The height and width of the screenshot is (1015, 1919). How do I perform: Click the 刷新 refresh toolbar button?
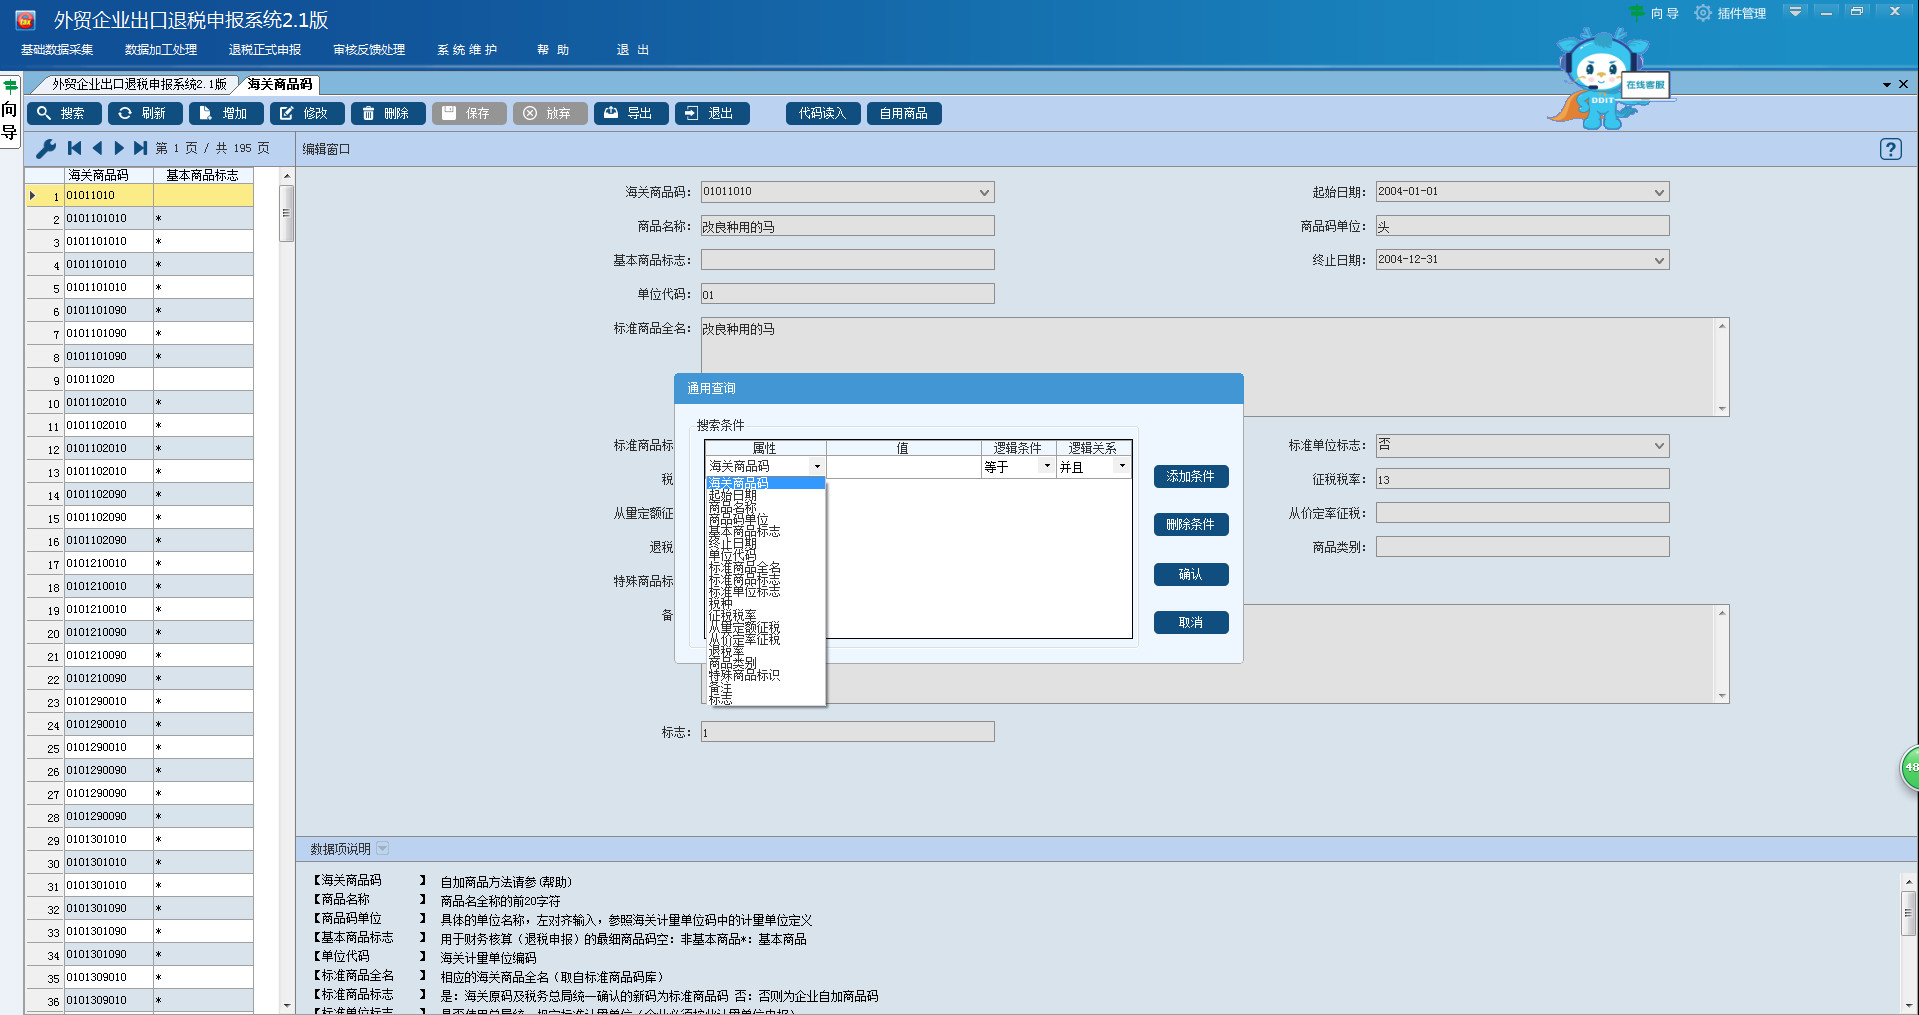(145, 114)
